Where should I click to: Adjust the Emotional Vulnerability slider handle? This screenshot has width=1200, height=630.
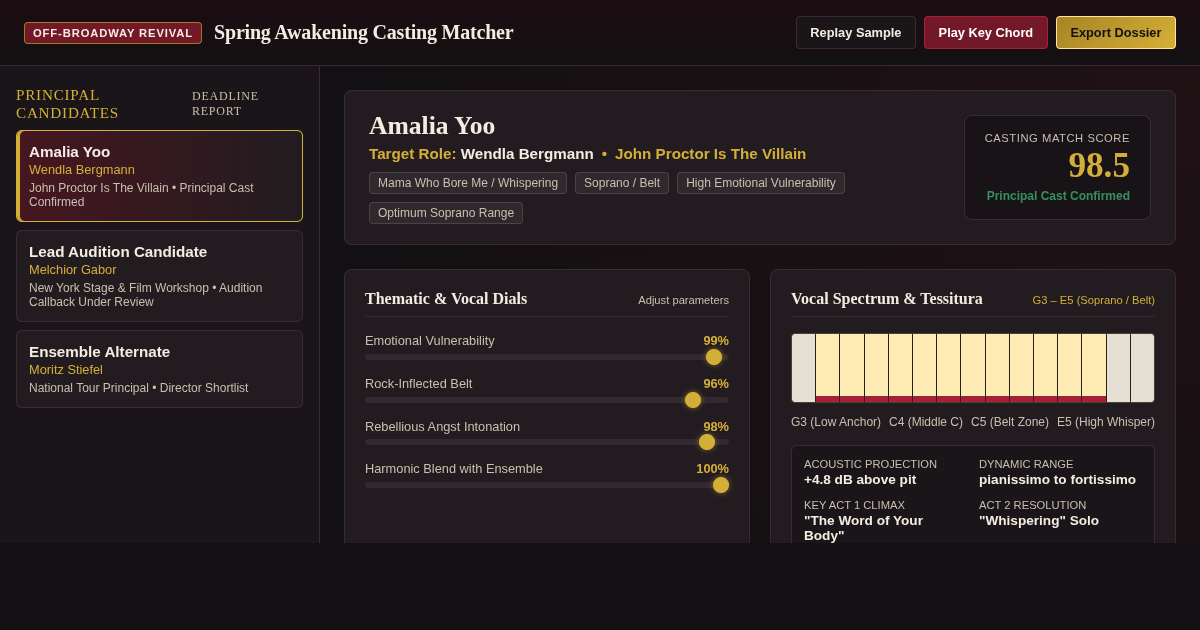tap(714, 357)
